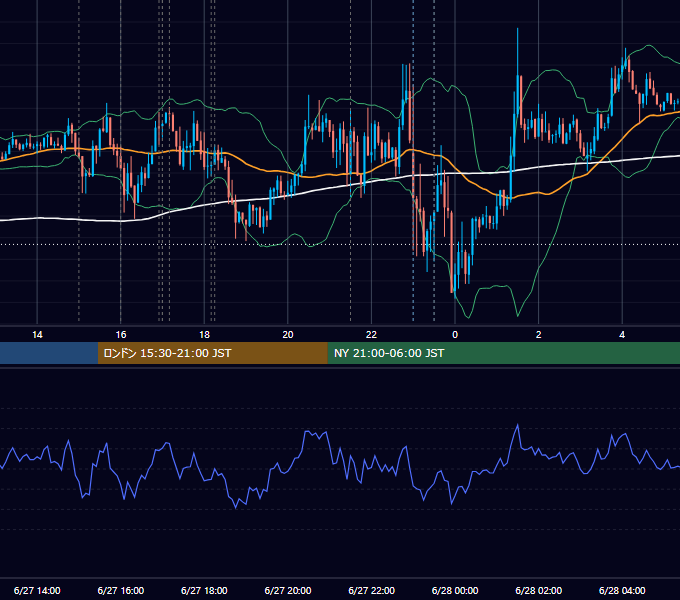Click the hour label 20 on the price chart axis
Viewport: 680px width, 600px height.
(288, 335)
